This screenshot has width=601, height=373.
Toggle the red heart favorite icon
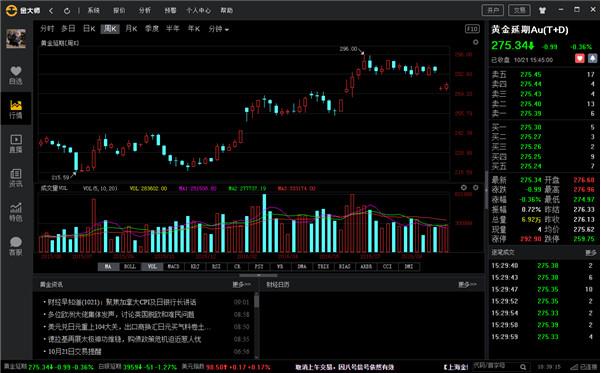pyautogui.click(x=580, y=58)
